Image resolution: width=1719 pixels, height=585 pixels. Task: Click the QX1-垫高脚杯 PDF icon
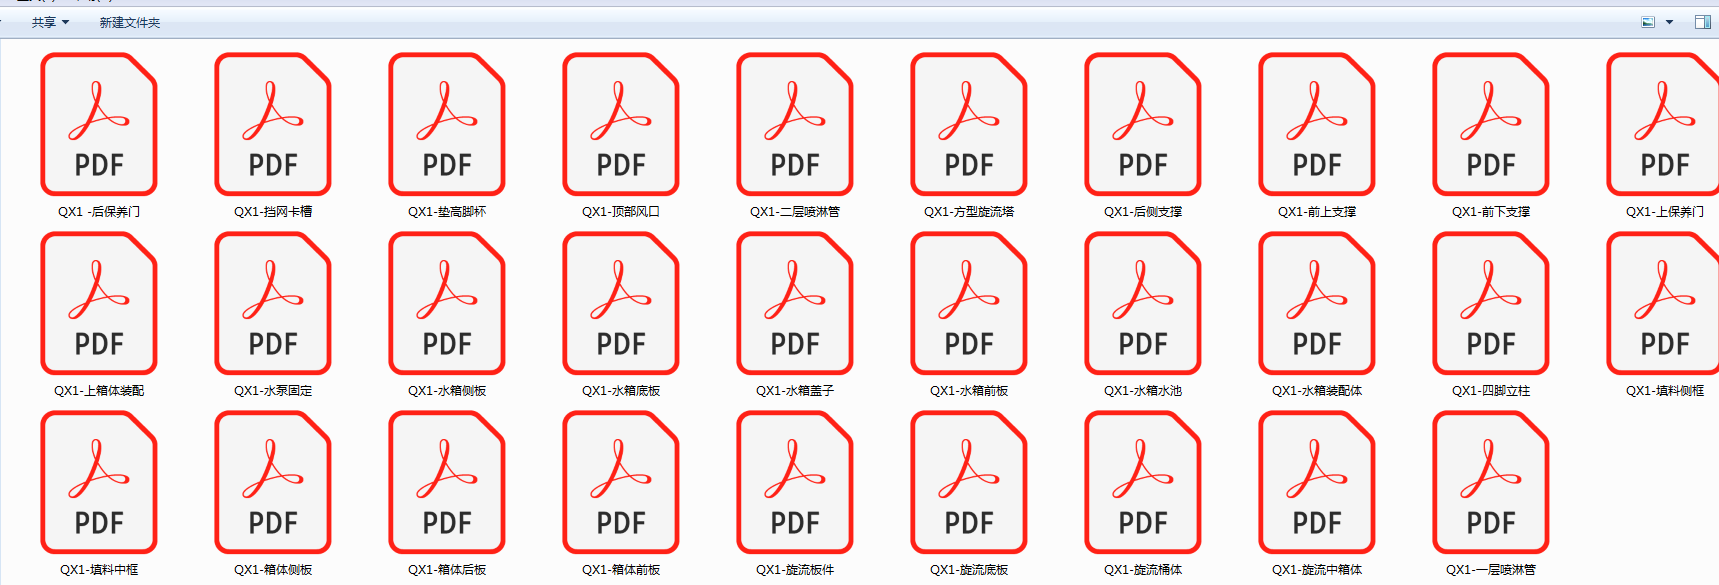(x=447, y=124)
